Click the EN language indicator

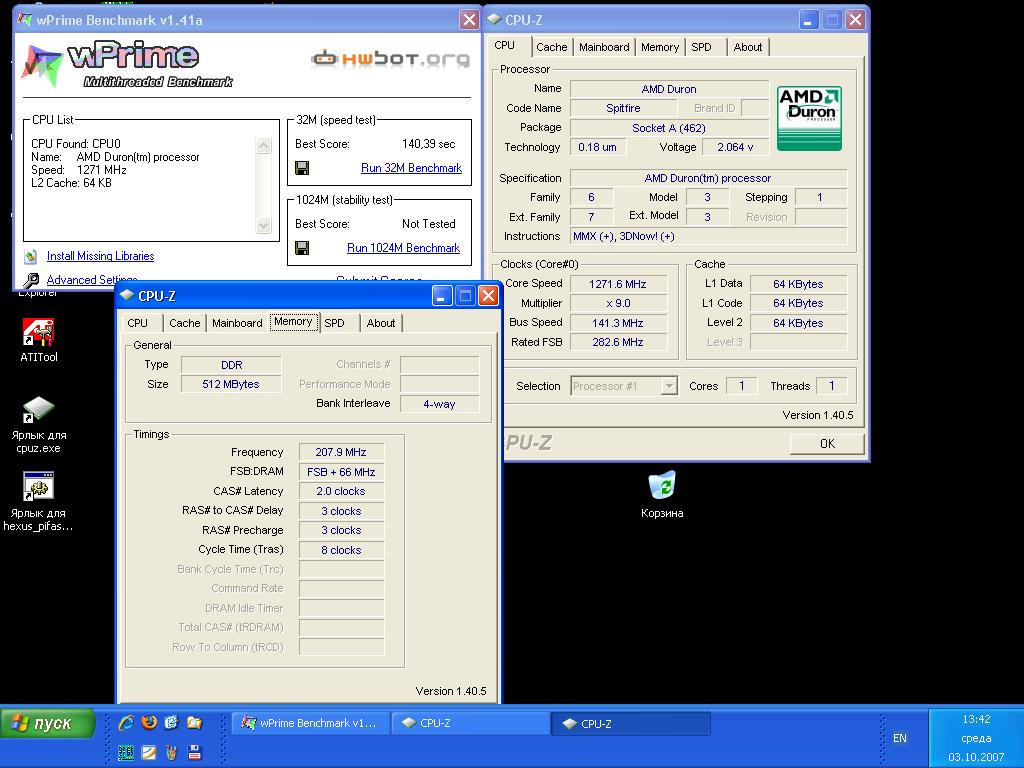[900, 738]
